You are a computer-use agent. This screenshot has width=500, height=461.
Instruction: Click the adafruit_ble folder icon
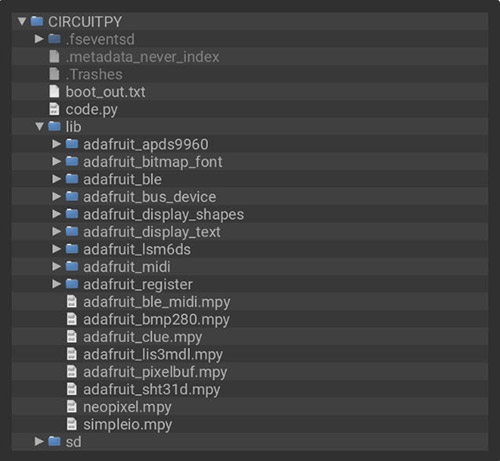(x=72, y=179)
